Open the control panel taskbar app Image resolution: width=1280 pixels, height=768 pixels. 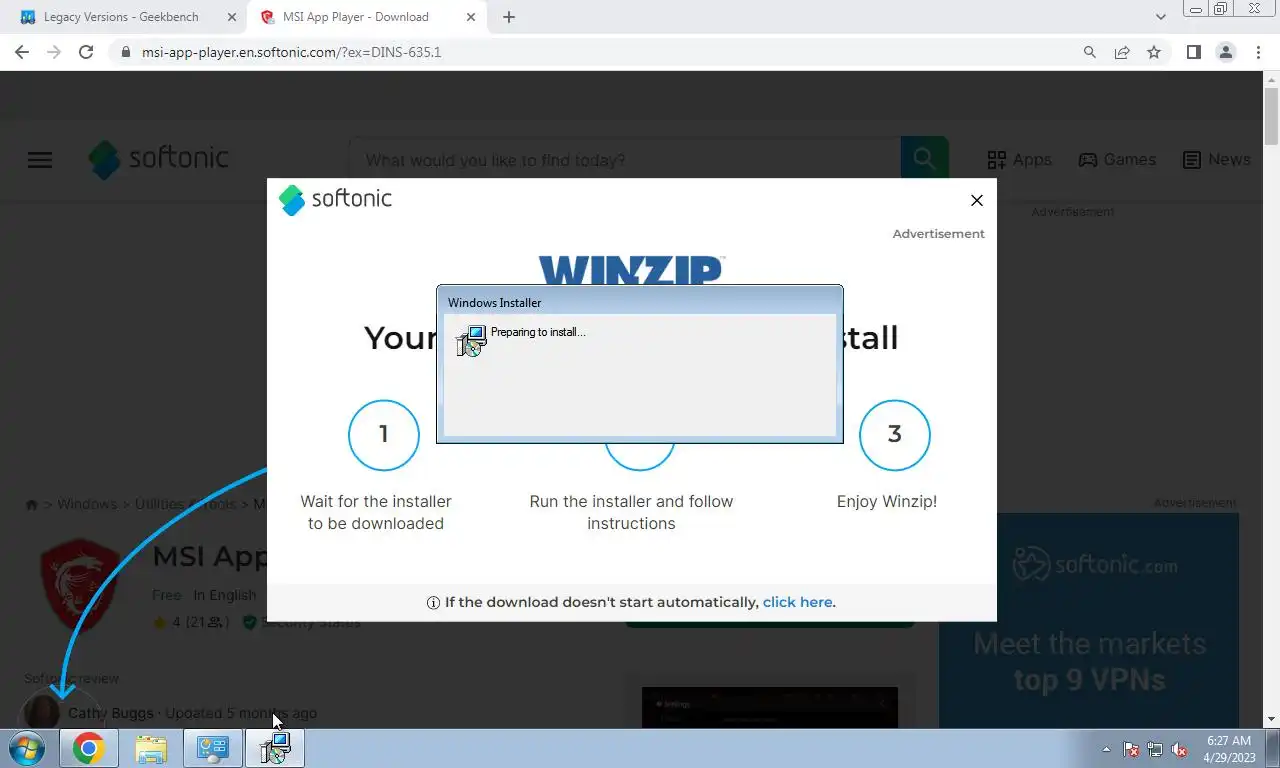click(213, 748)
